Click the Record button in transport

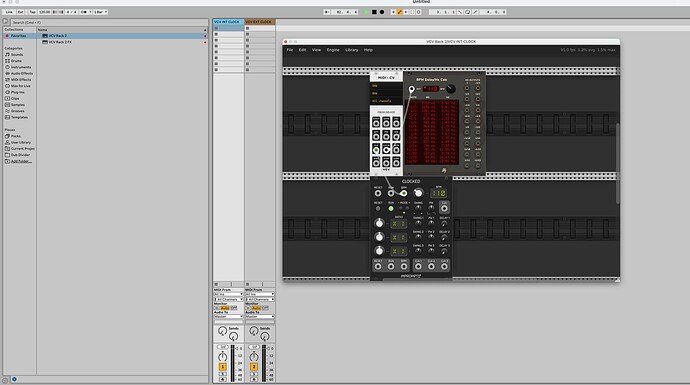pos(382,12)
